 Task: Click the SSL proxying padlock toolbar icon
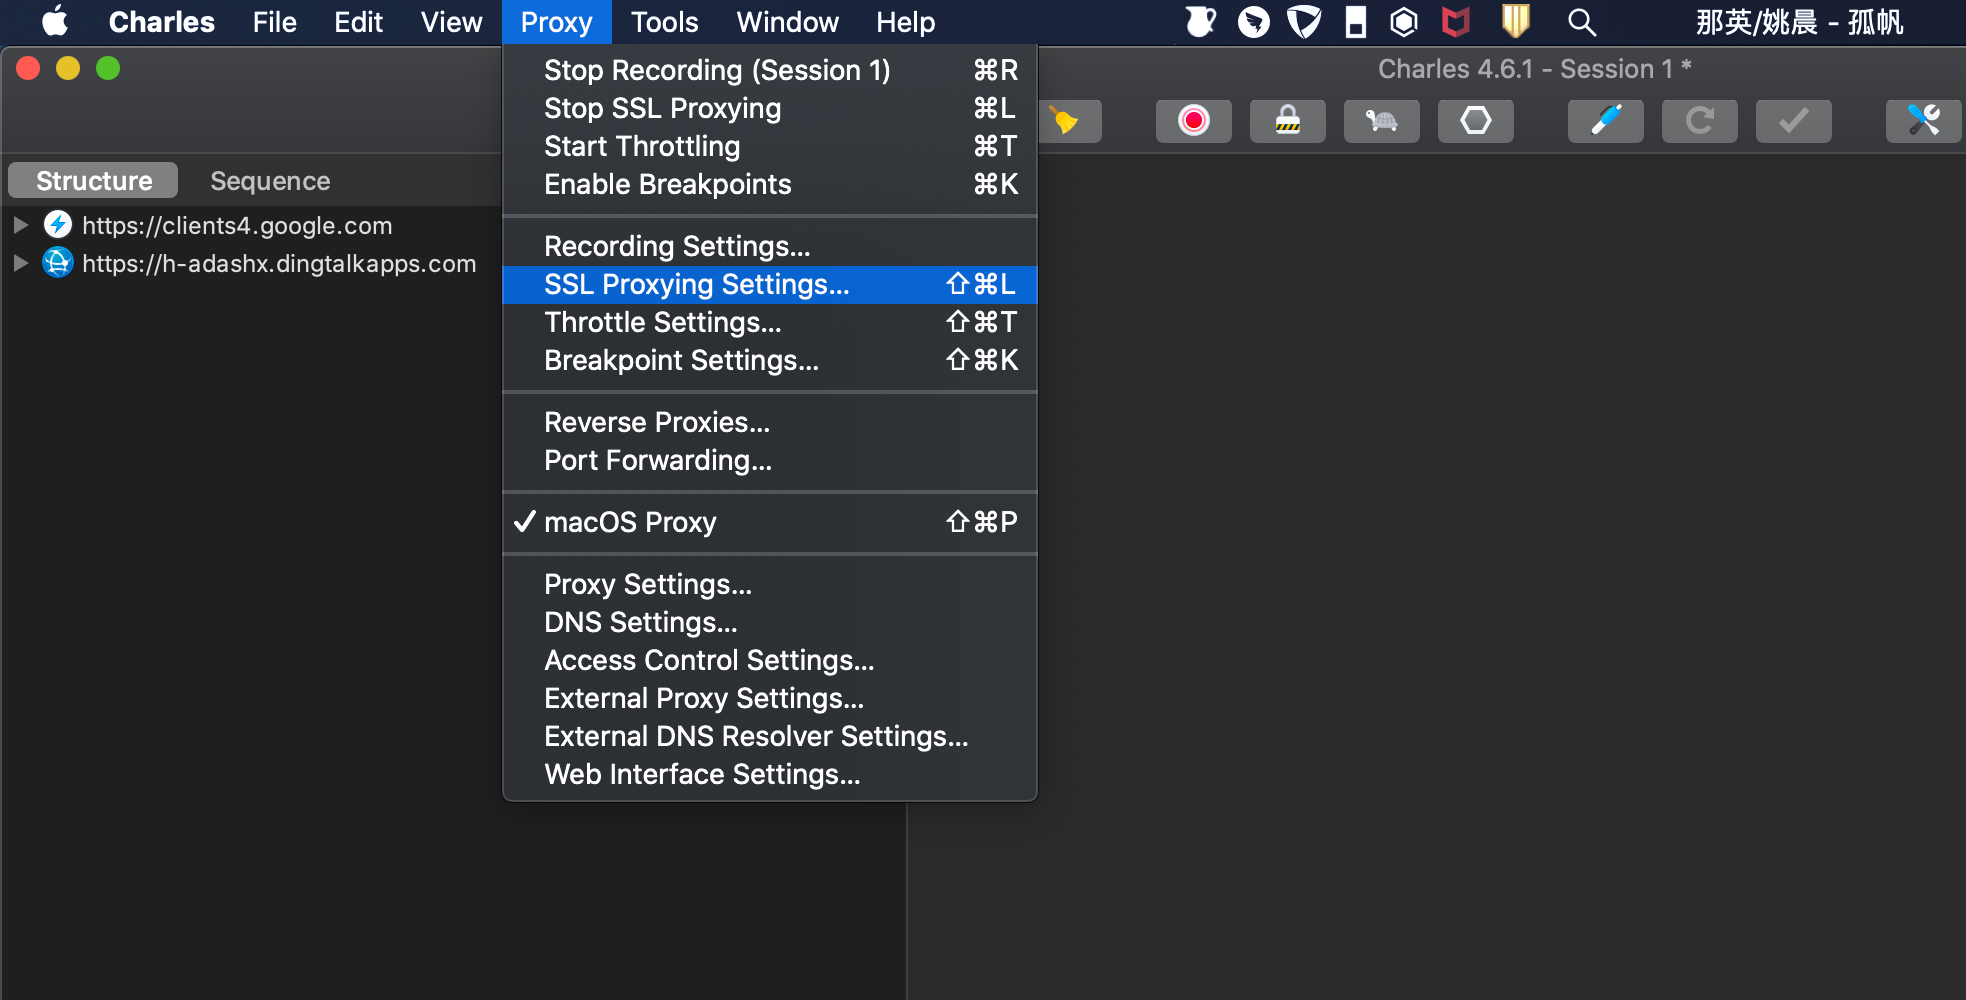1287,121
